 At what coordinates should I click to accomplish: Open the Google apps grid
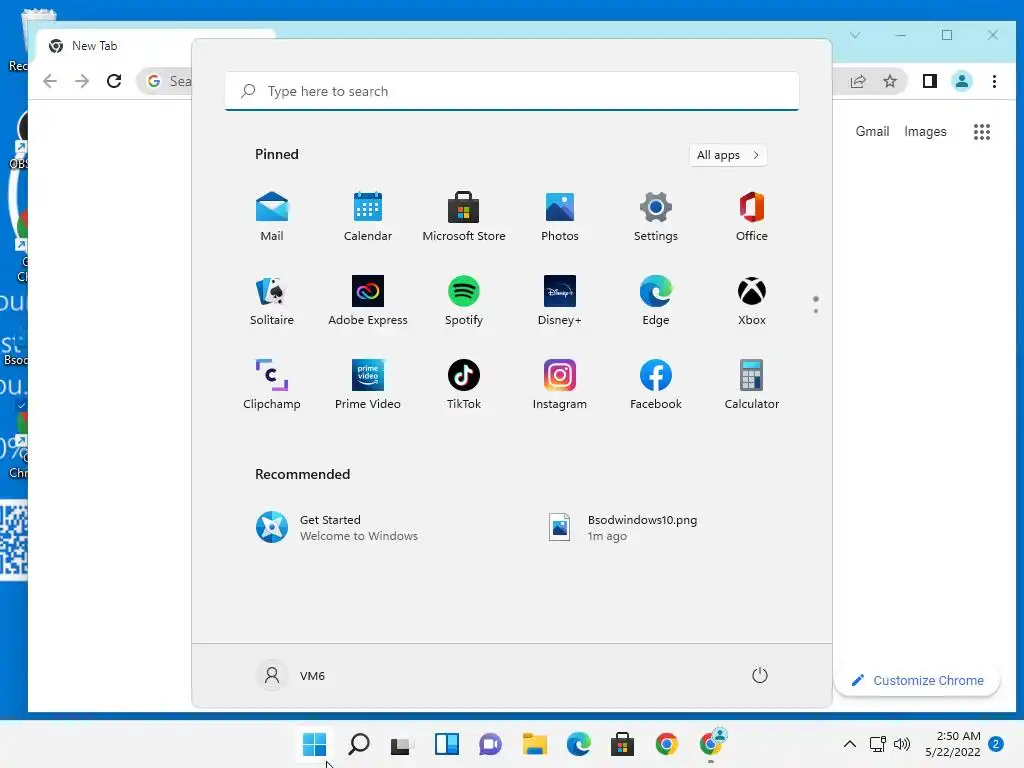point(982,131)
